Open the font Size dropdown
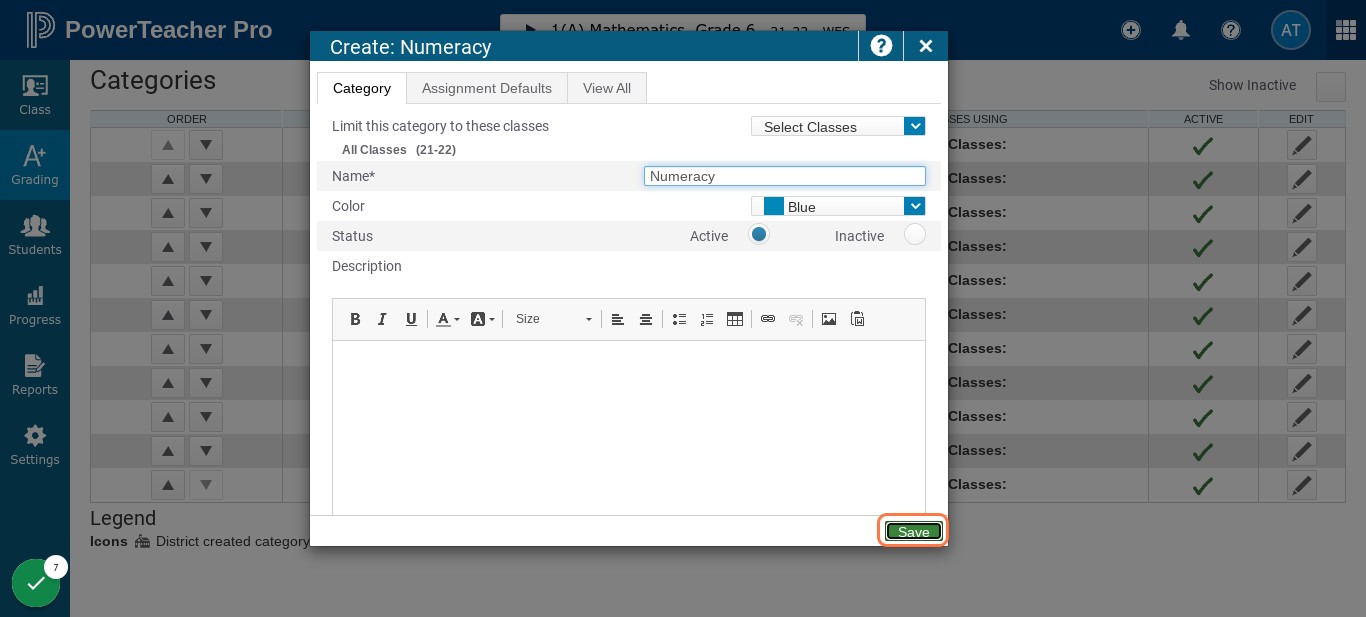Screen dimensions: 1366x617 point(553,319)
